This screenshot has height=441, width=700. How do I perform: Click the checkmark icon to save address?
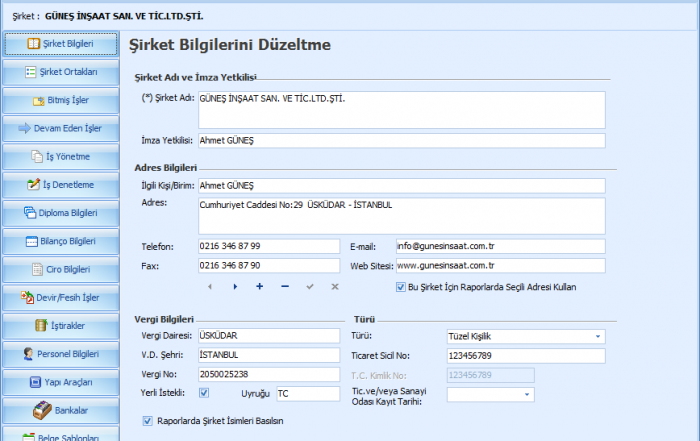(x=310, y=286)
